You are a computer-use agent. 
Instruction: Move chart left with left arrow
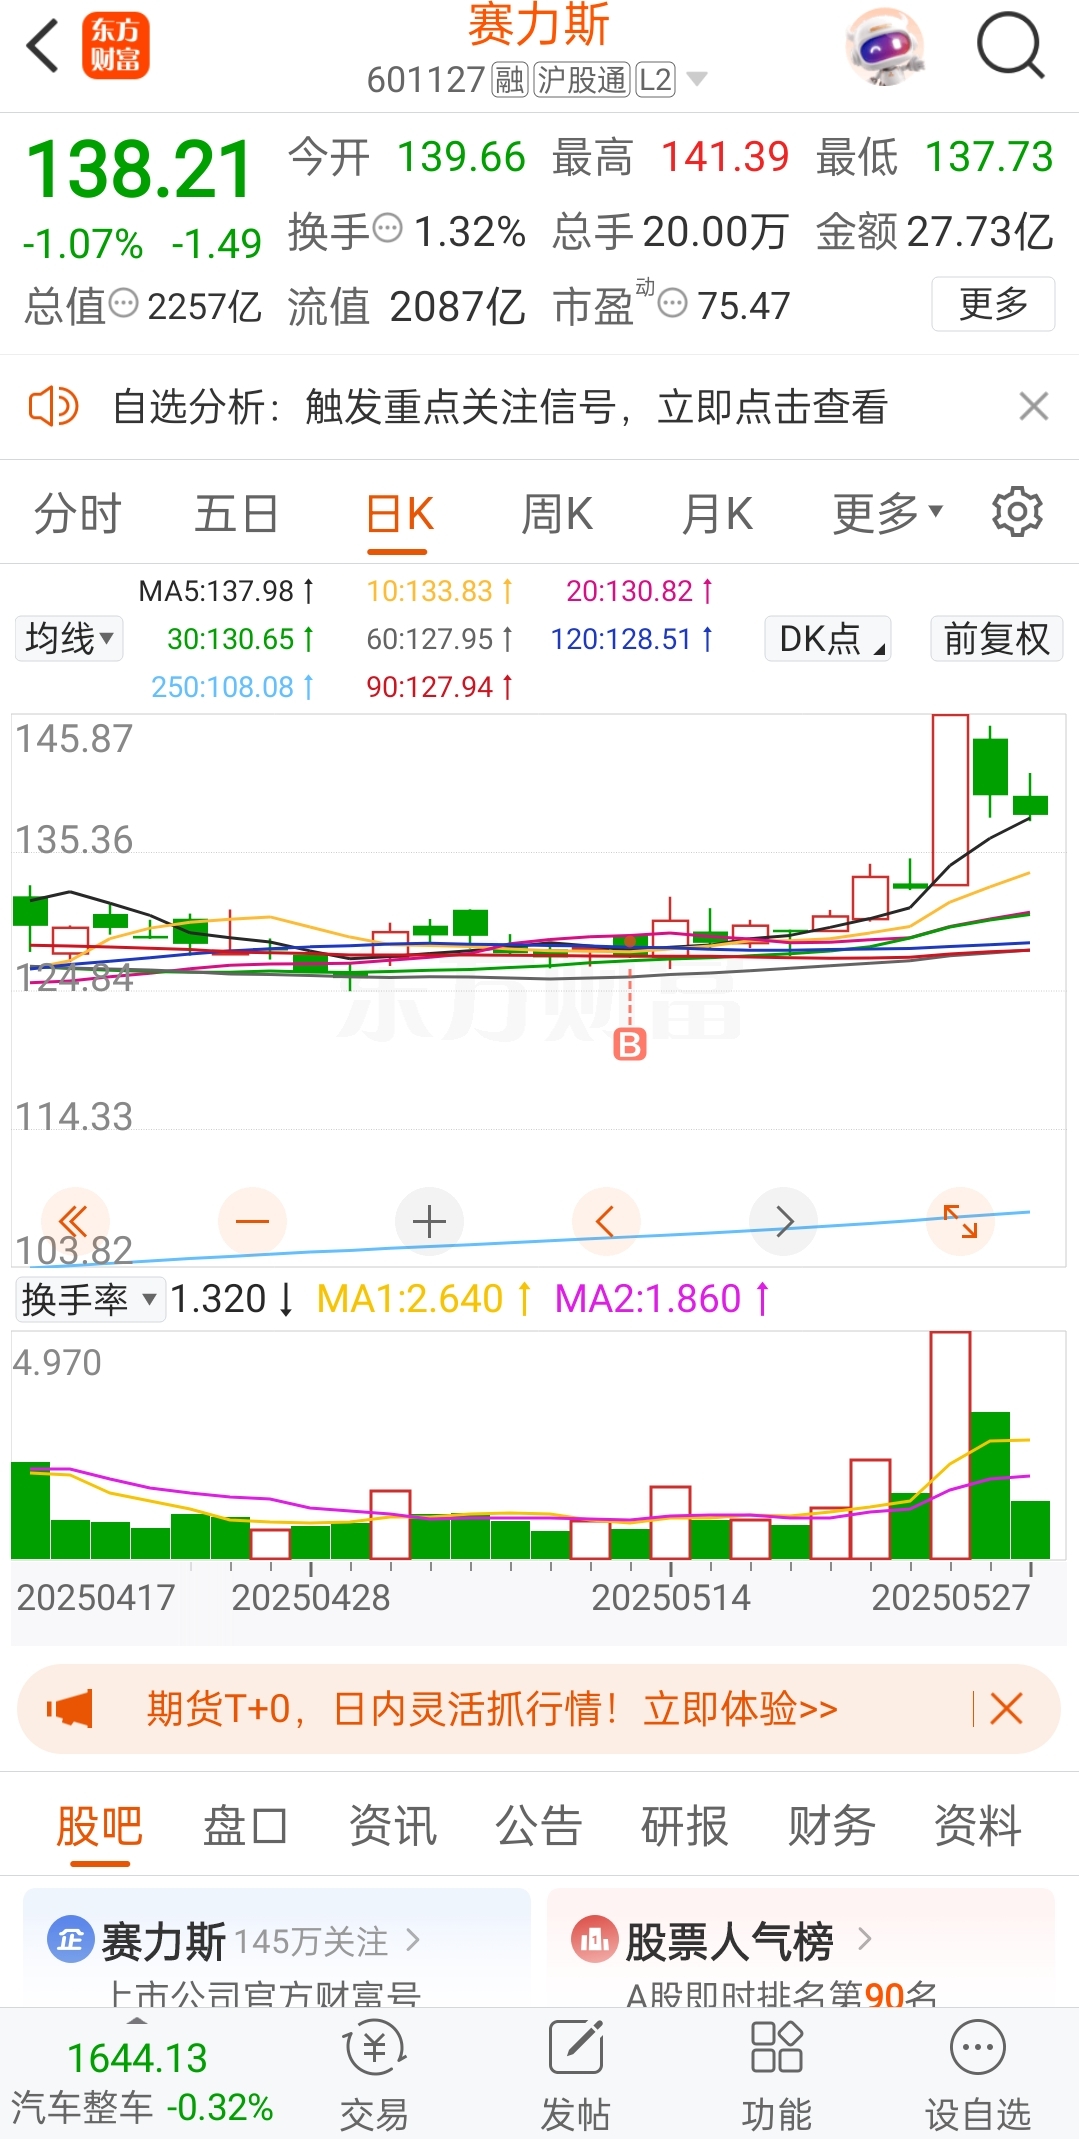coord(606,1221)
